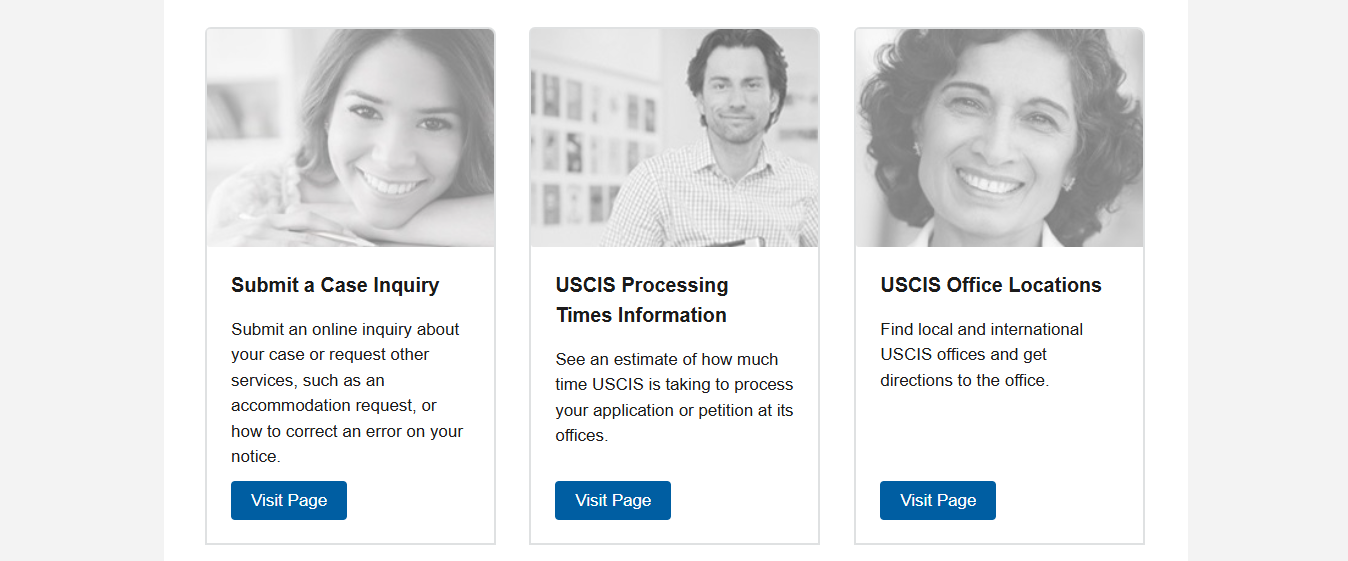Image resolution: width=1348 pixels, height=561 pixels.
Task: Open the Submit a Case Inquiry heading
Action: 335,285
